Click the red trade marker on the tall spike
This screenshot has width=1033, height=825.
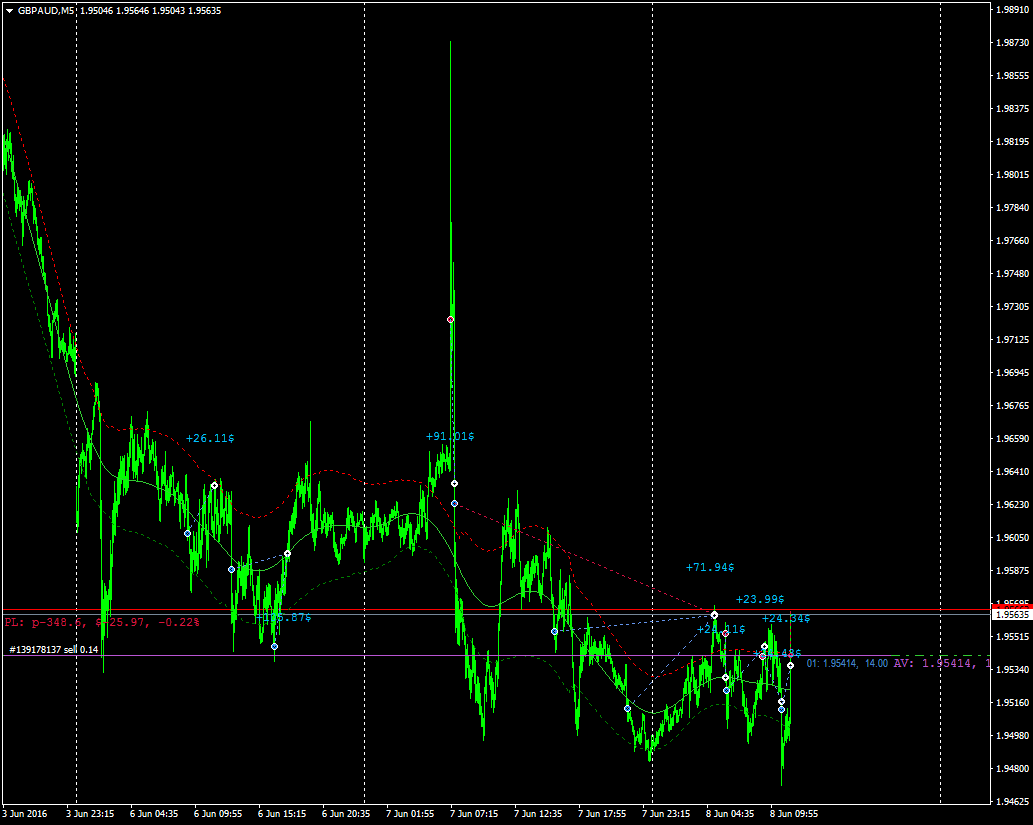[x=451, y=320]
